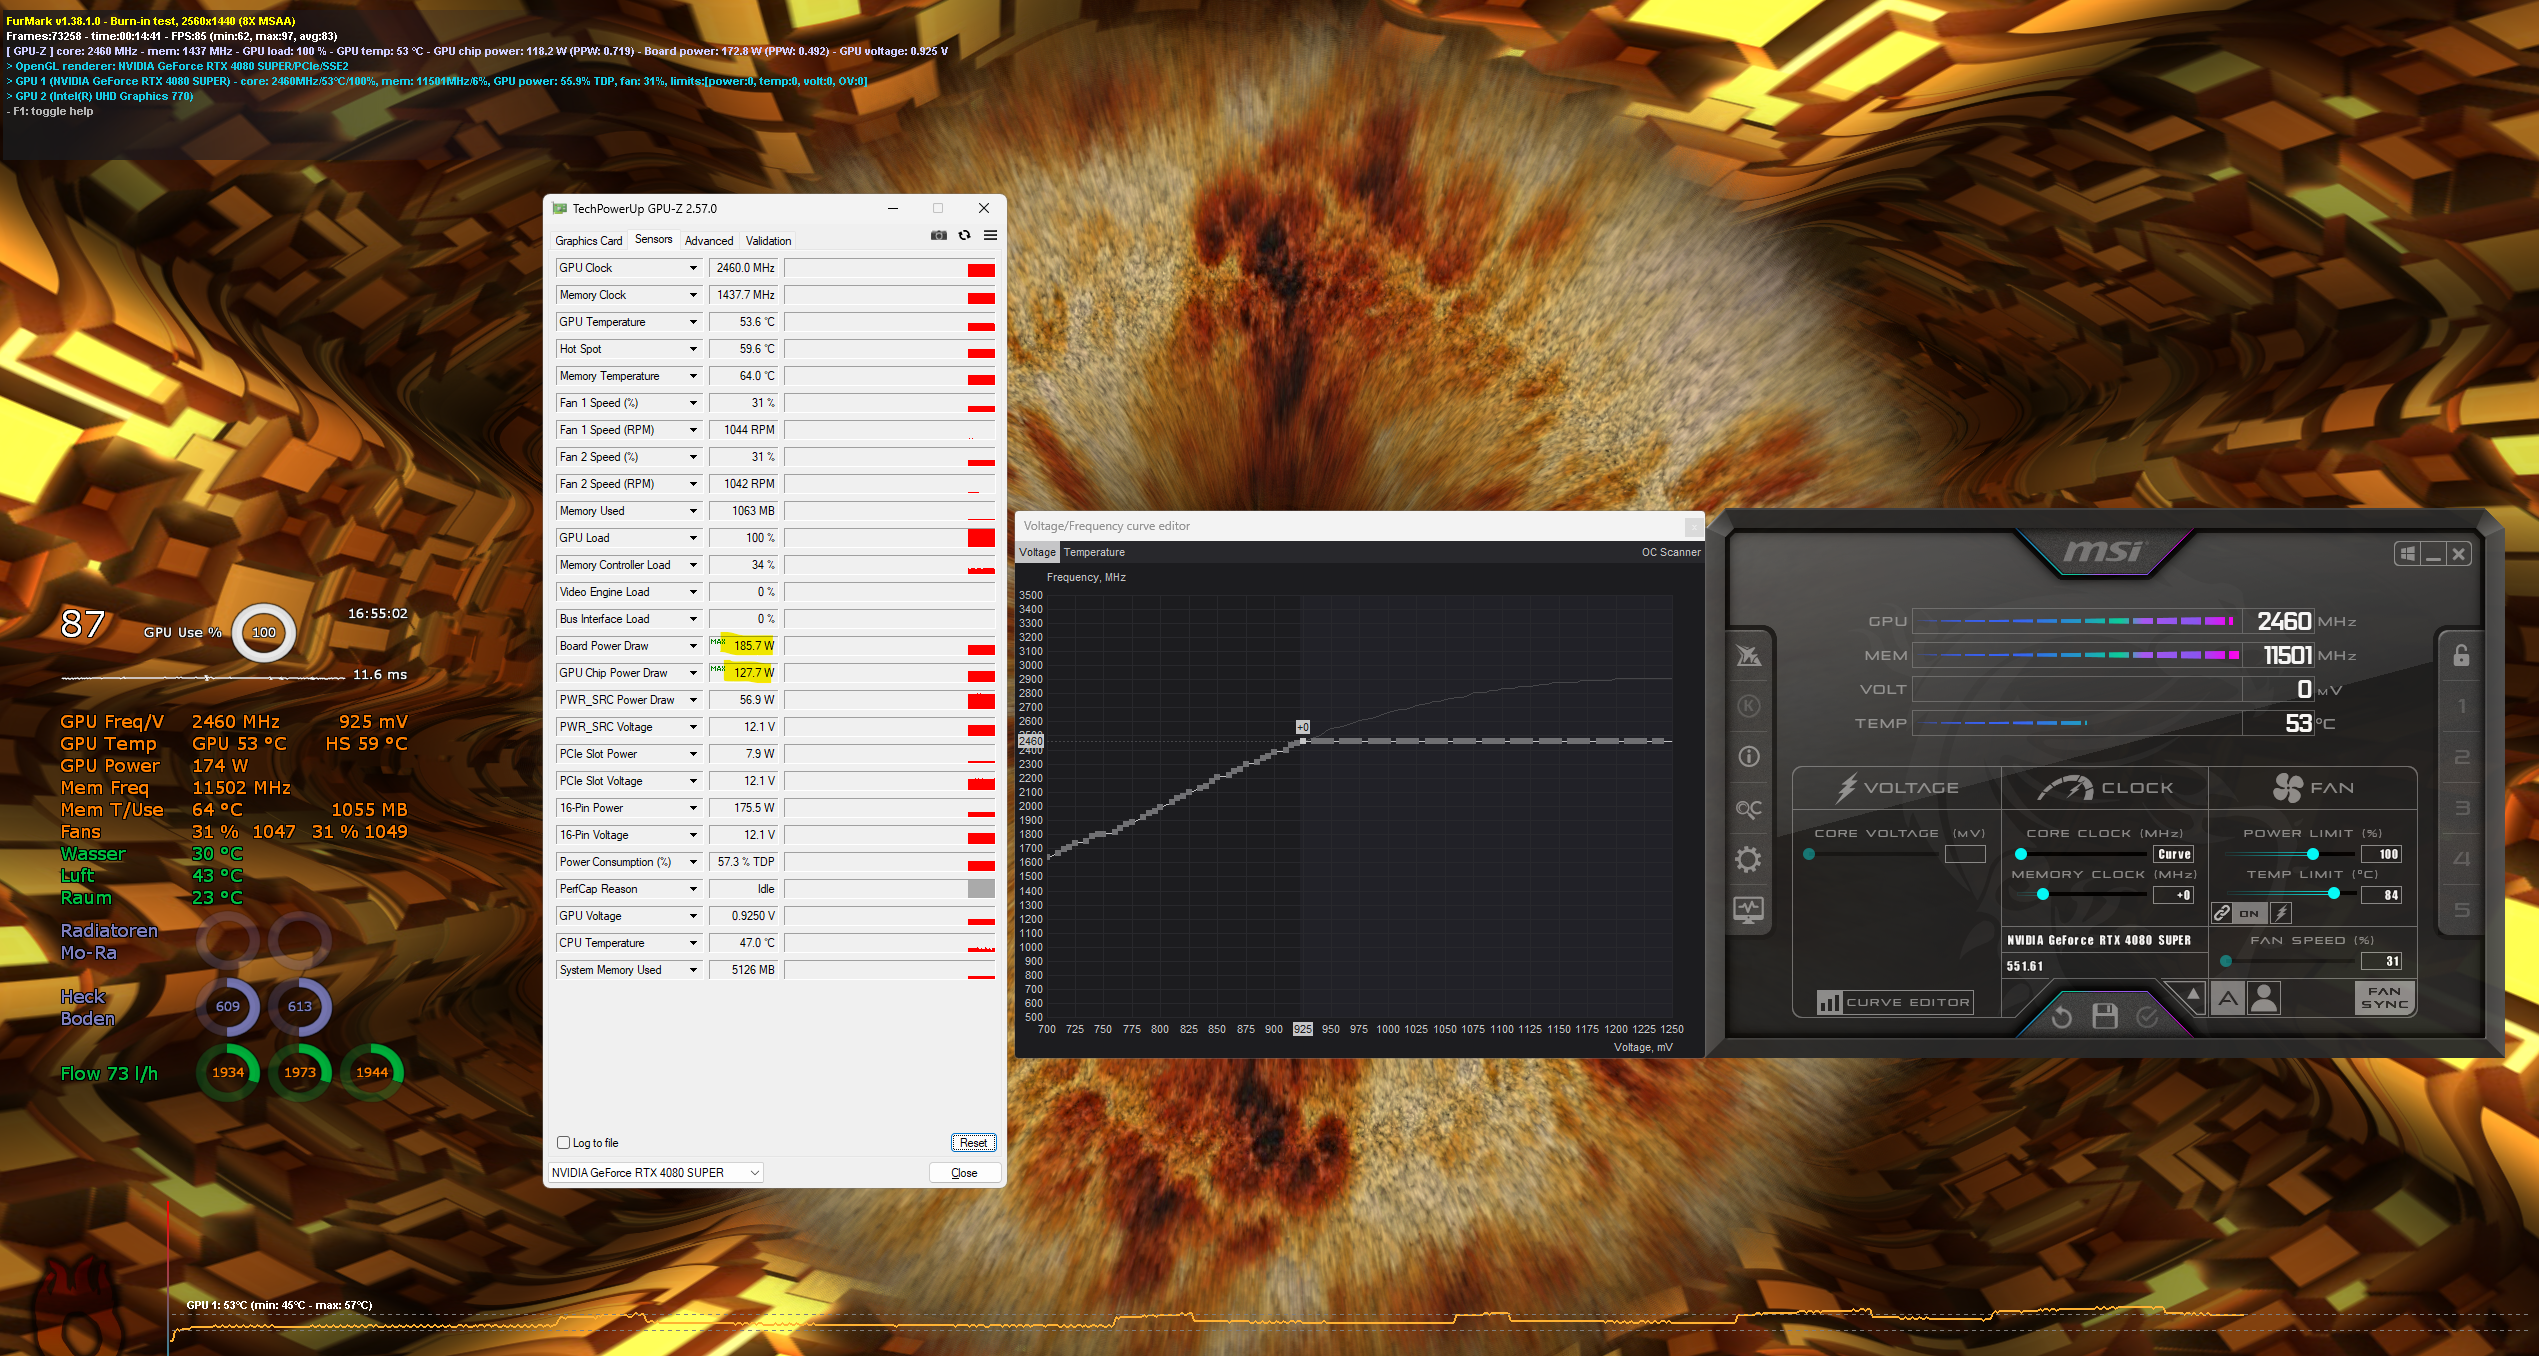Click the GPU-Z refresh icon
The image size is (2539, 1356).
coord(964,236)
